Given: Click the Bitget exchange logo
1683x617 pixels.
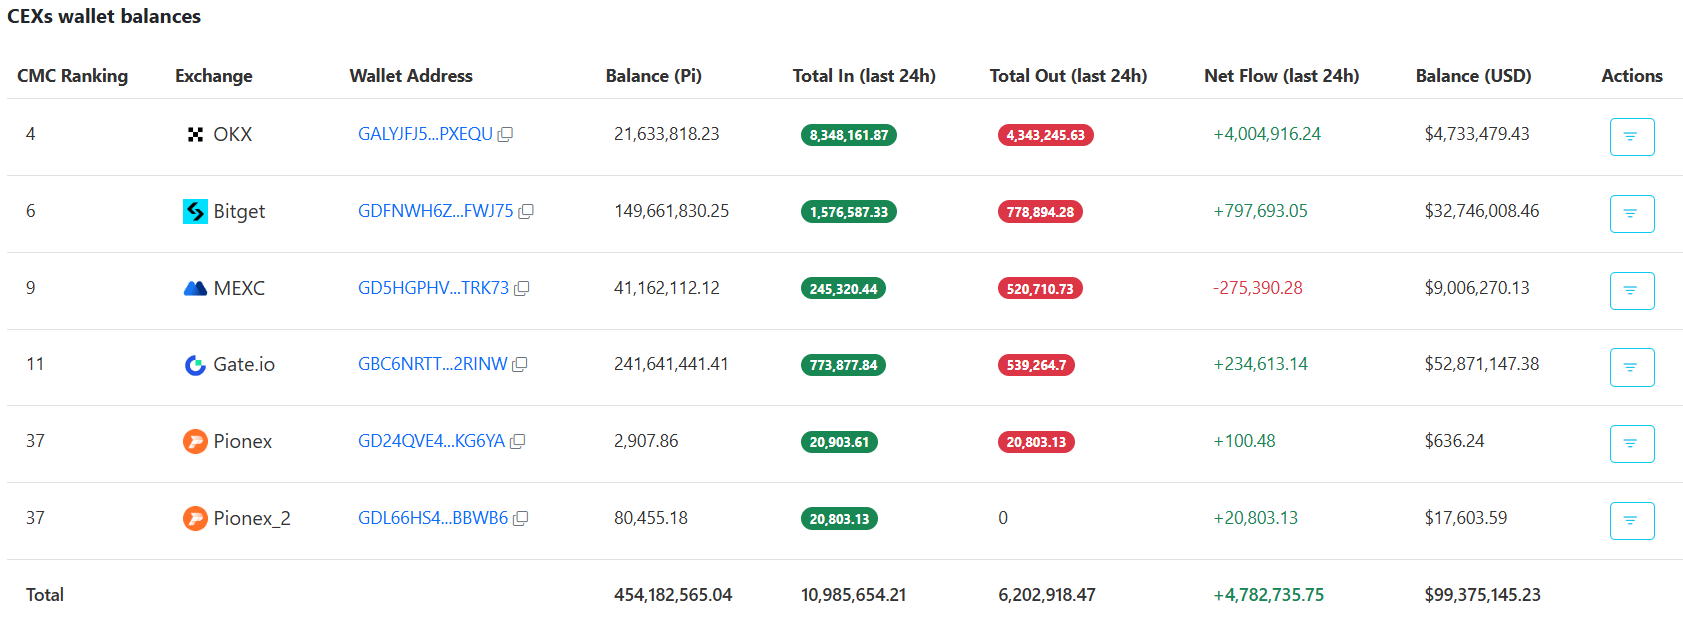Looking at the screenshot, I should pos(195,211).
